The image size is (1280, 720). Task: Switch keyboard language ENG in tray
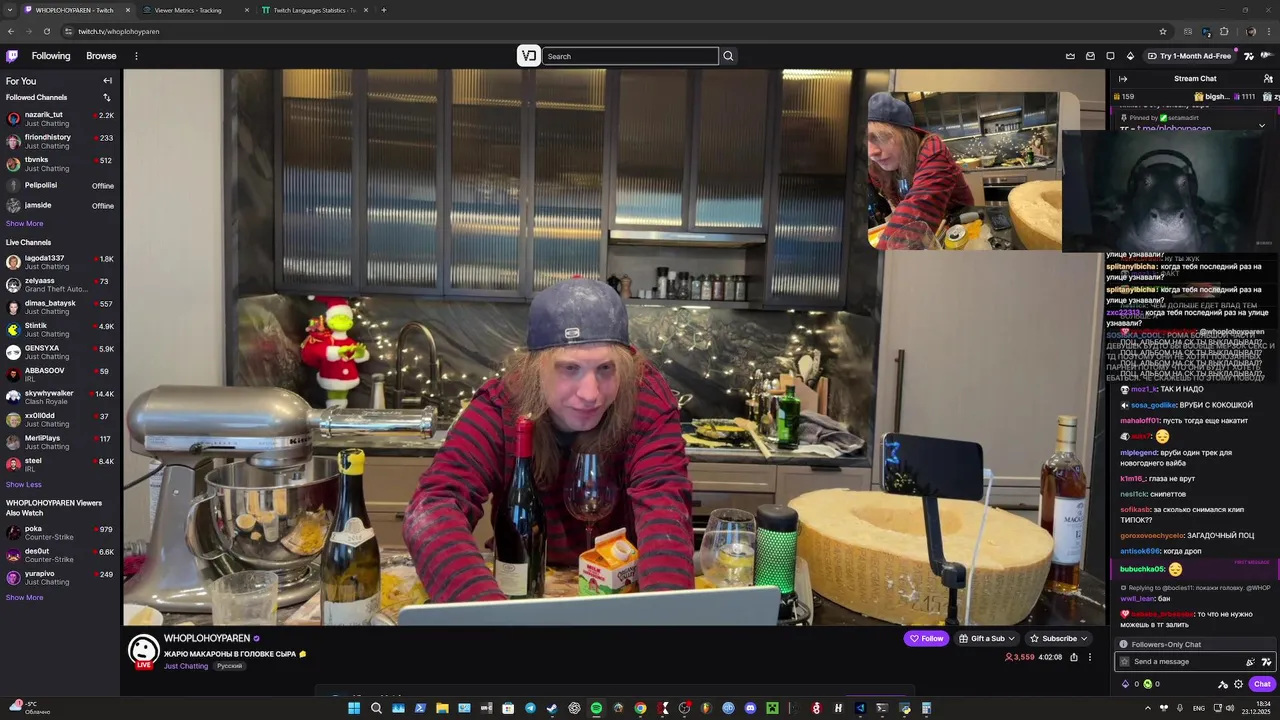1199,708
